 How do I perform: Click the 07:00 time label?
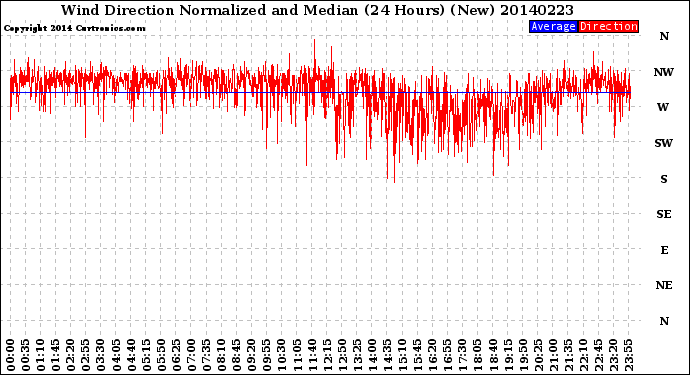(x=191, y=355)
